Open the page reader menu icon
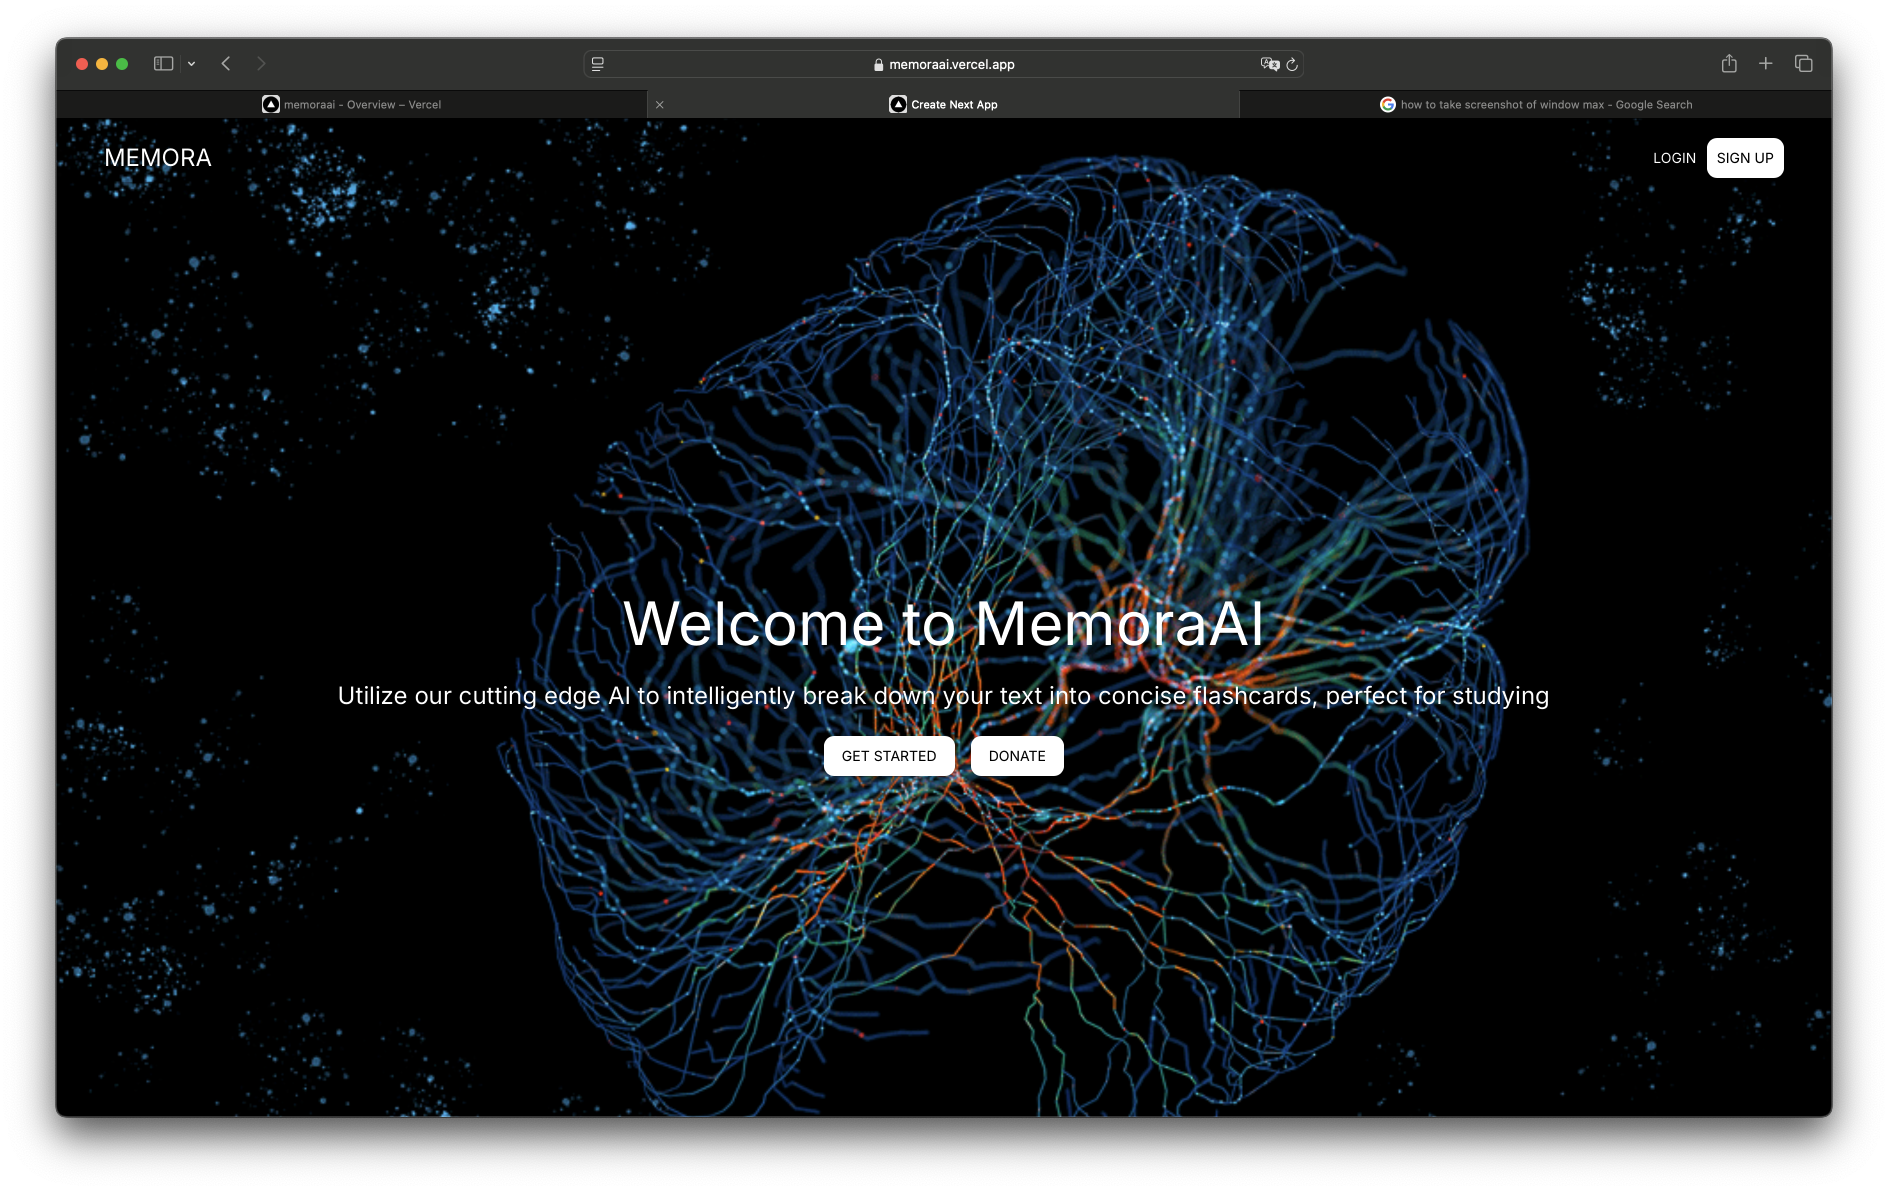This screenshot has height=1191, width=1888. (x=598, y=64)
